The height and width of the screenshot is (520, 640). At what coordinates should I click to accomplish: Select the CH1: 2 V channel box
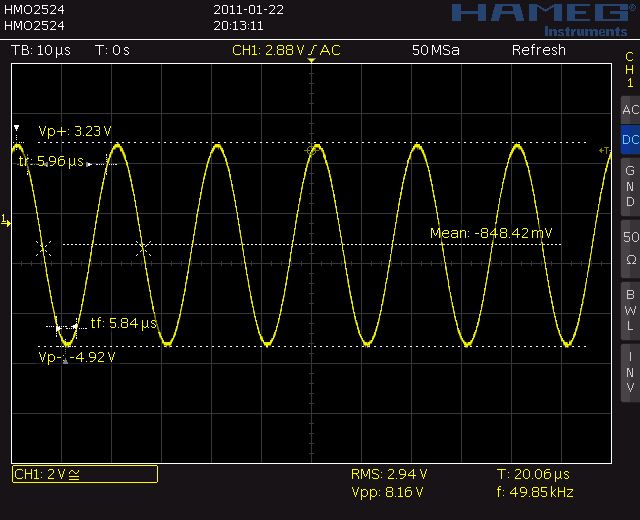tap(85, 474)
